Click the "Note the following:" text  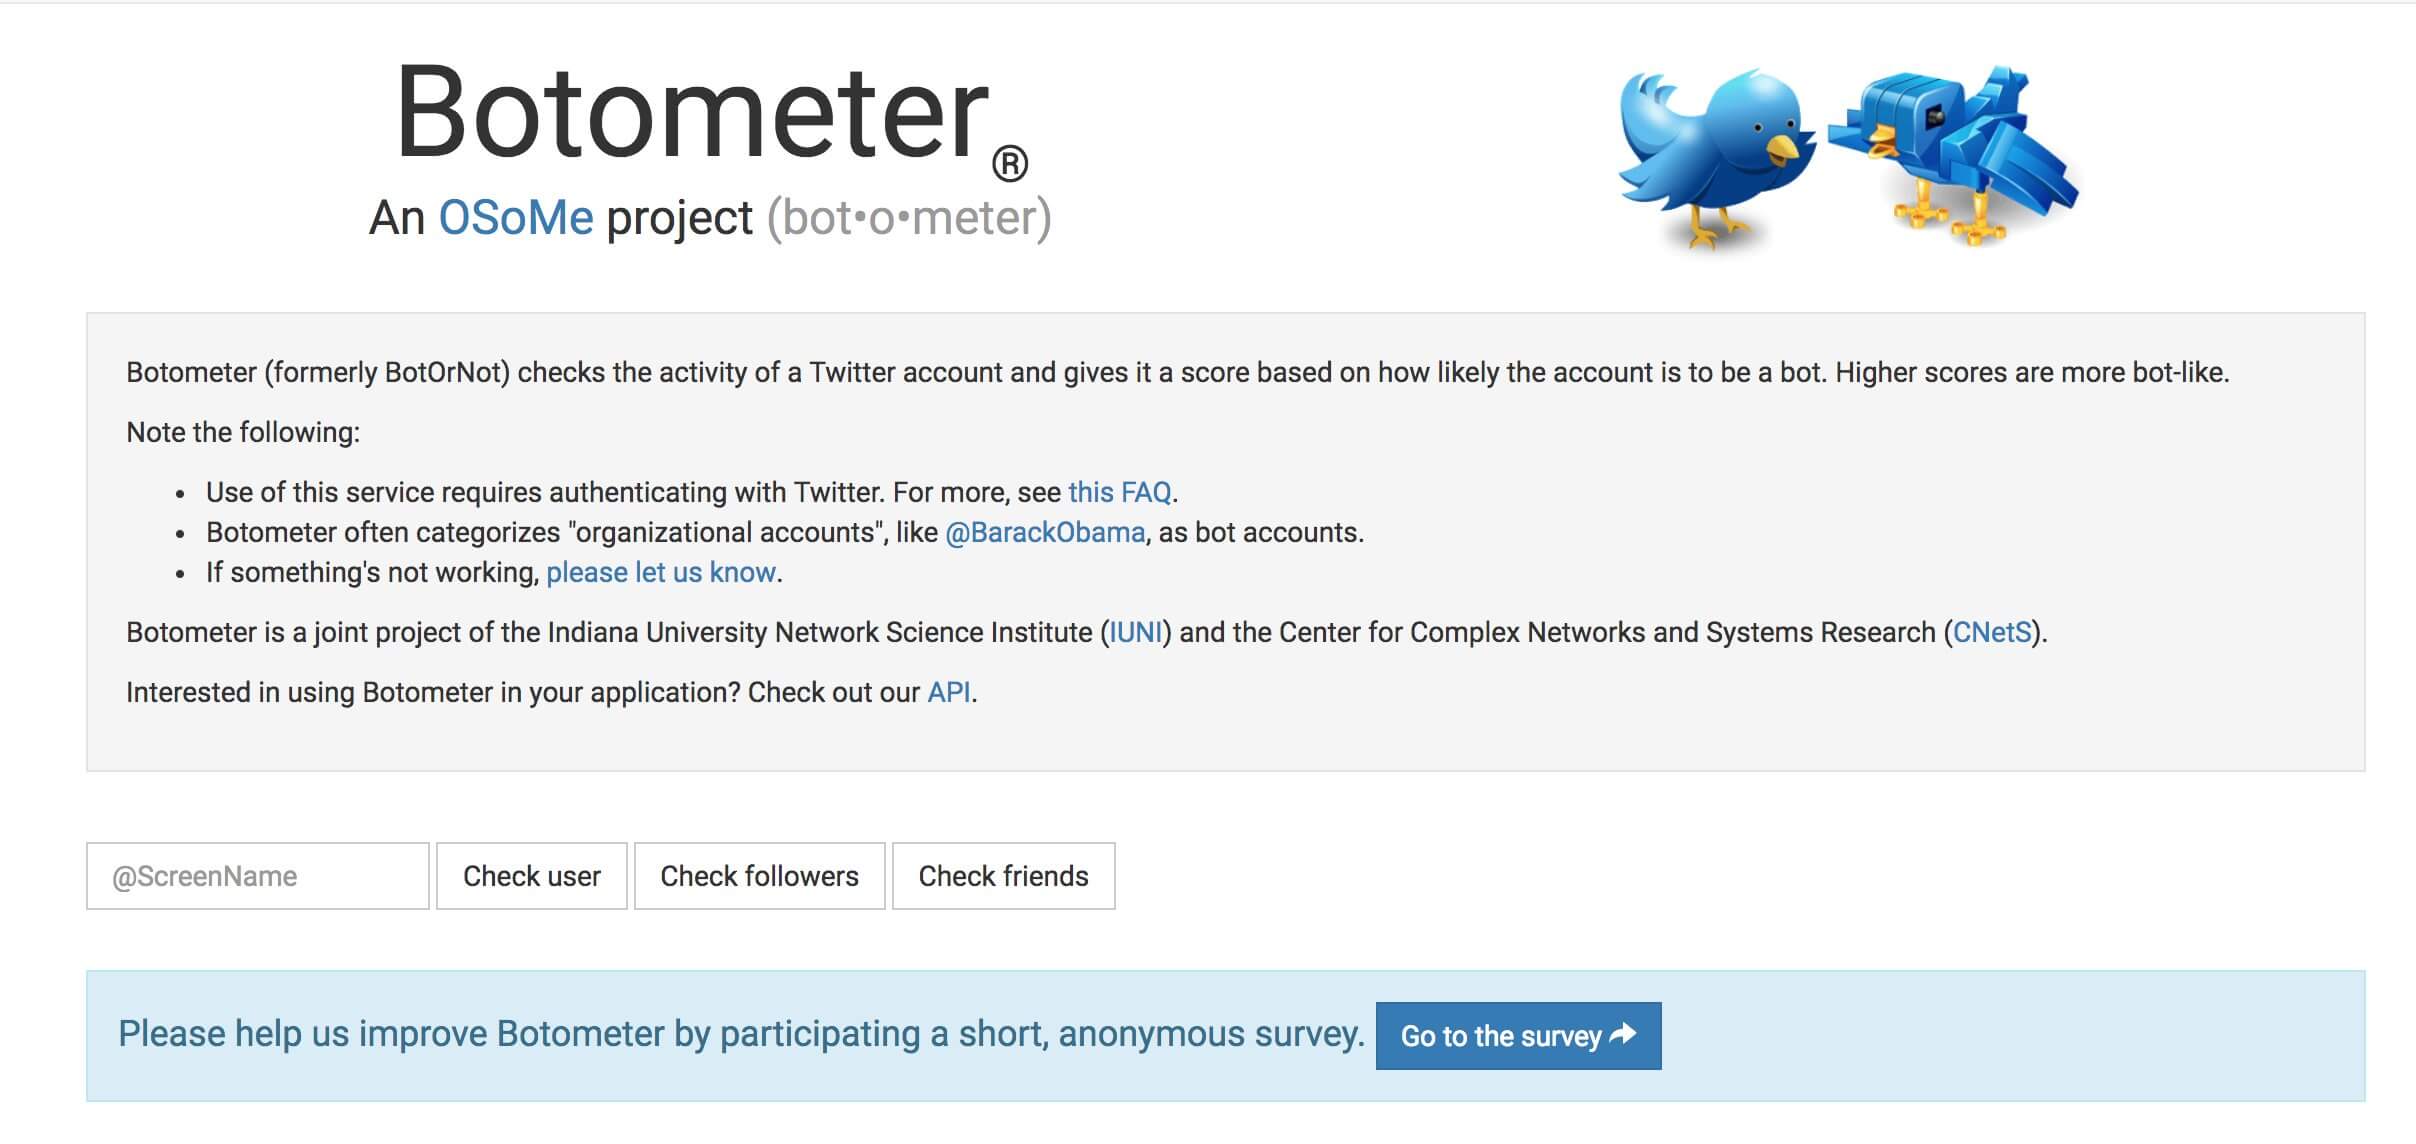[x=243, y=432]
